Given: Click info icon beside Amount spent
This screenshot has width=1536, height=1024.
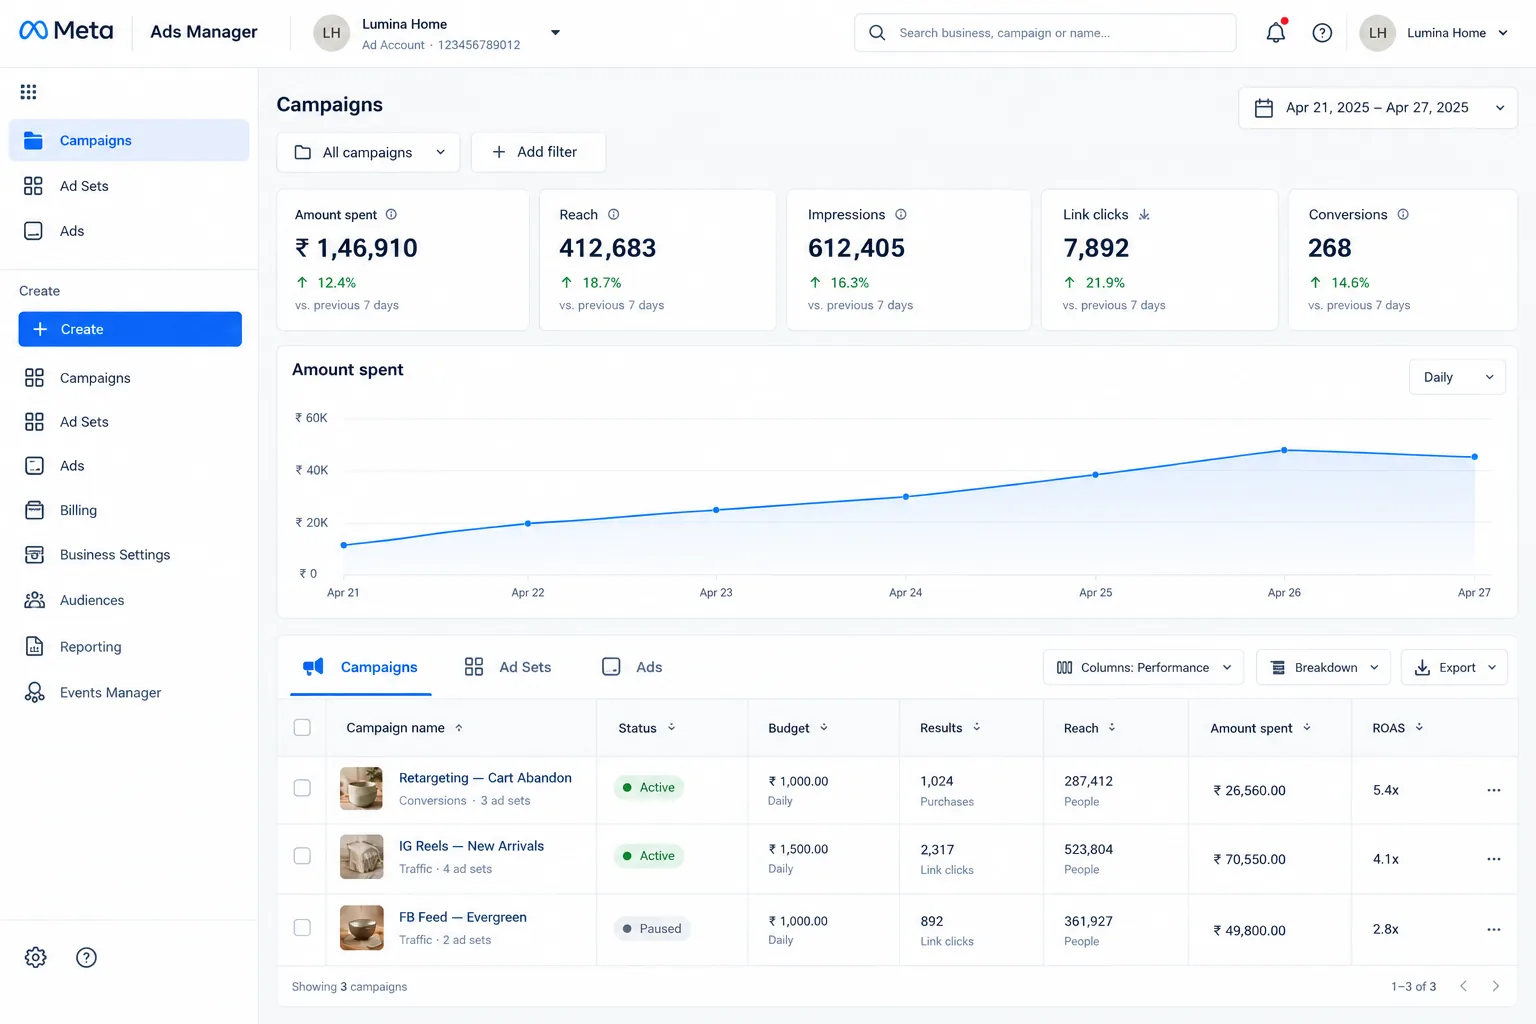Looking at the screenshot, I should coord(391,214).
